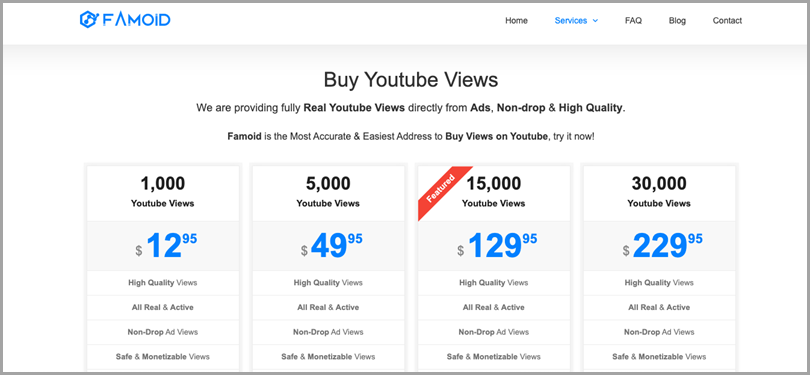Go to the Blog page
Screen dimensions: 810x375
tap(677, 21)
